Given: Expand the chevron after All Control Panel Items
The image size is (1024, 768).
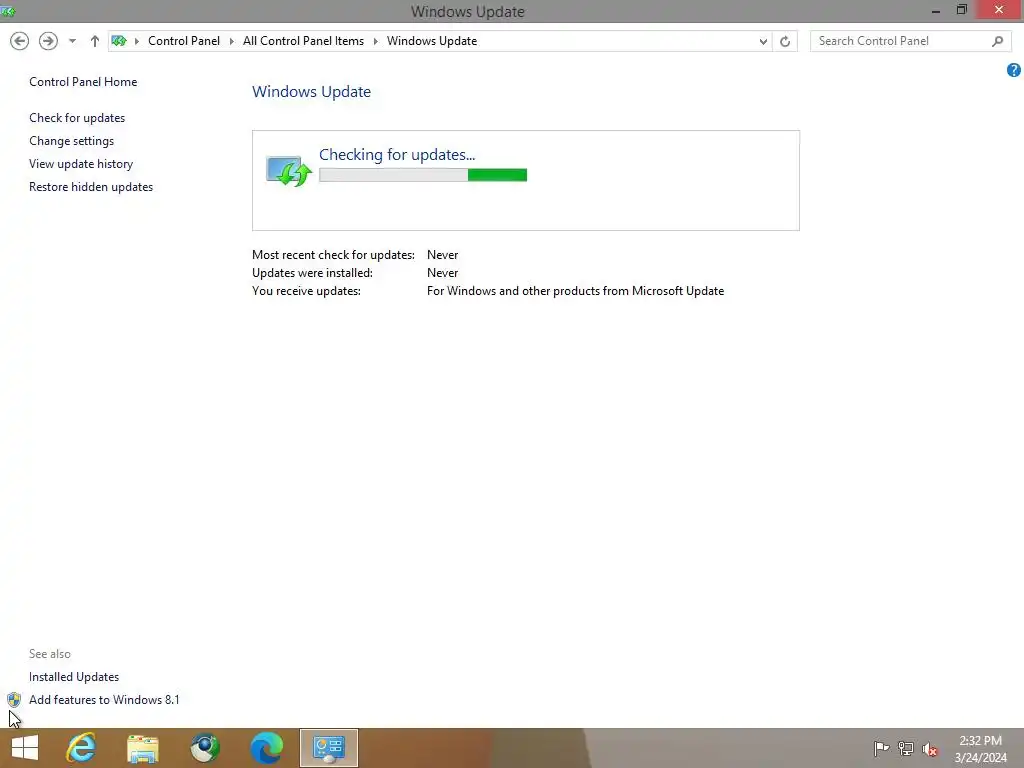Looking at the screenshot, I should click(376, 41).
